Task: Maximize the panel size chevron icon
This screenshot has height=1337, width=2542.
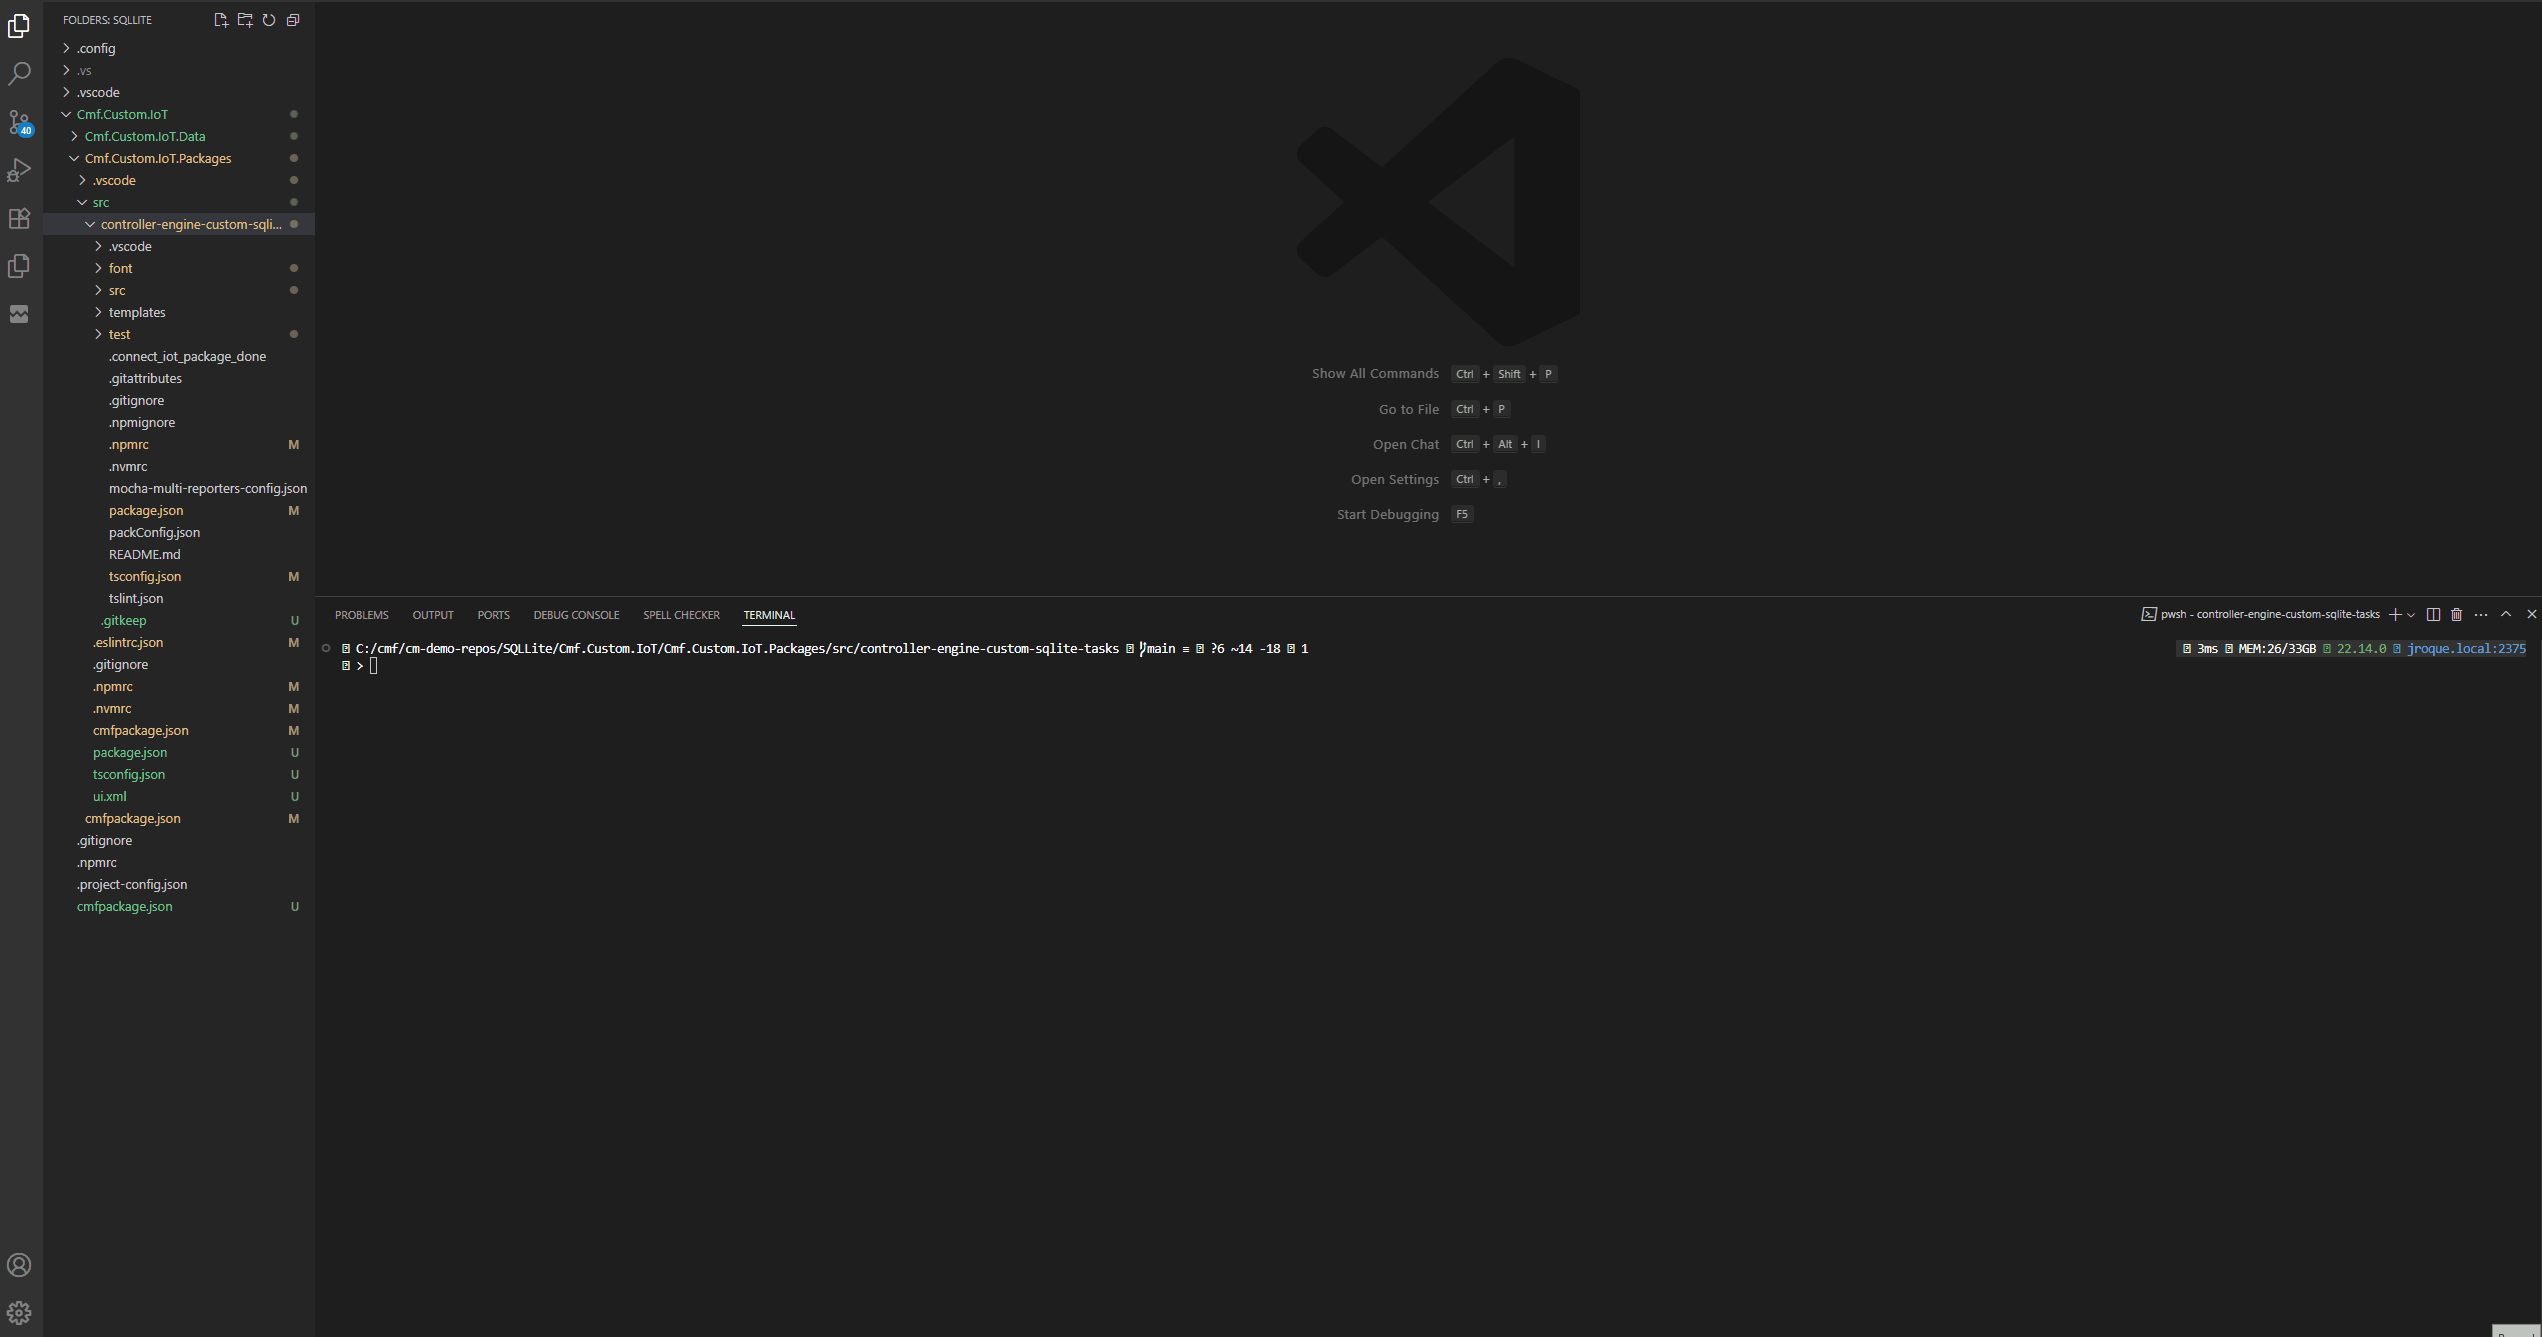Action: (x=2506, y=615)
